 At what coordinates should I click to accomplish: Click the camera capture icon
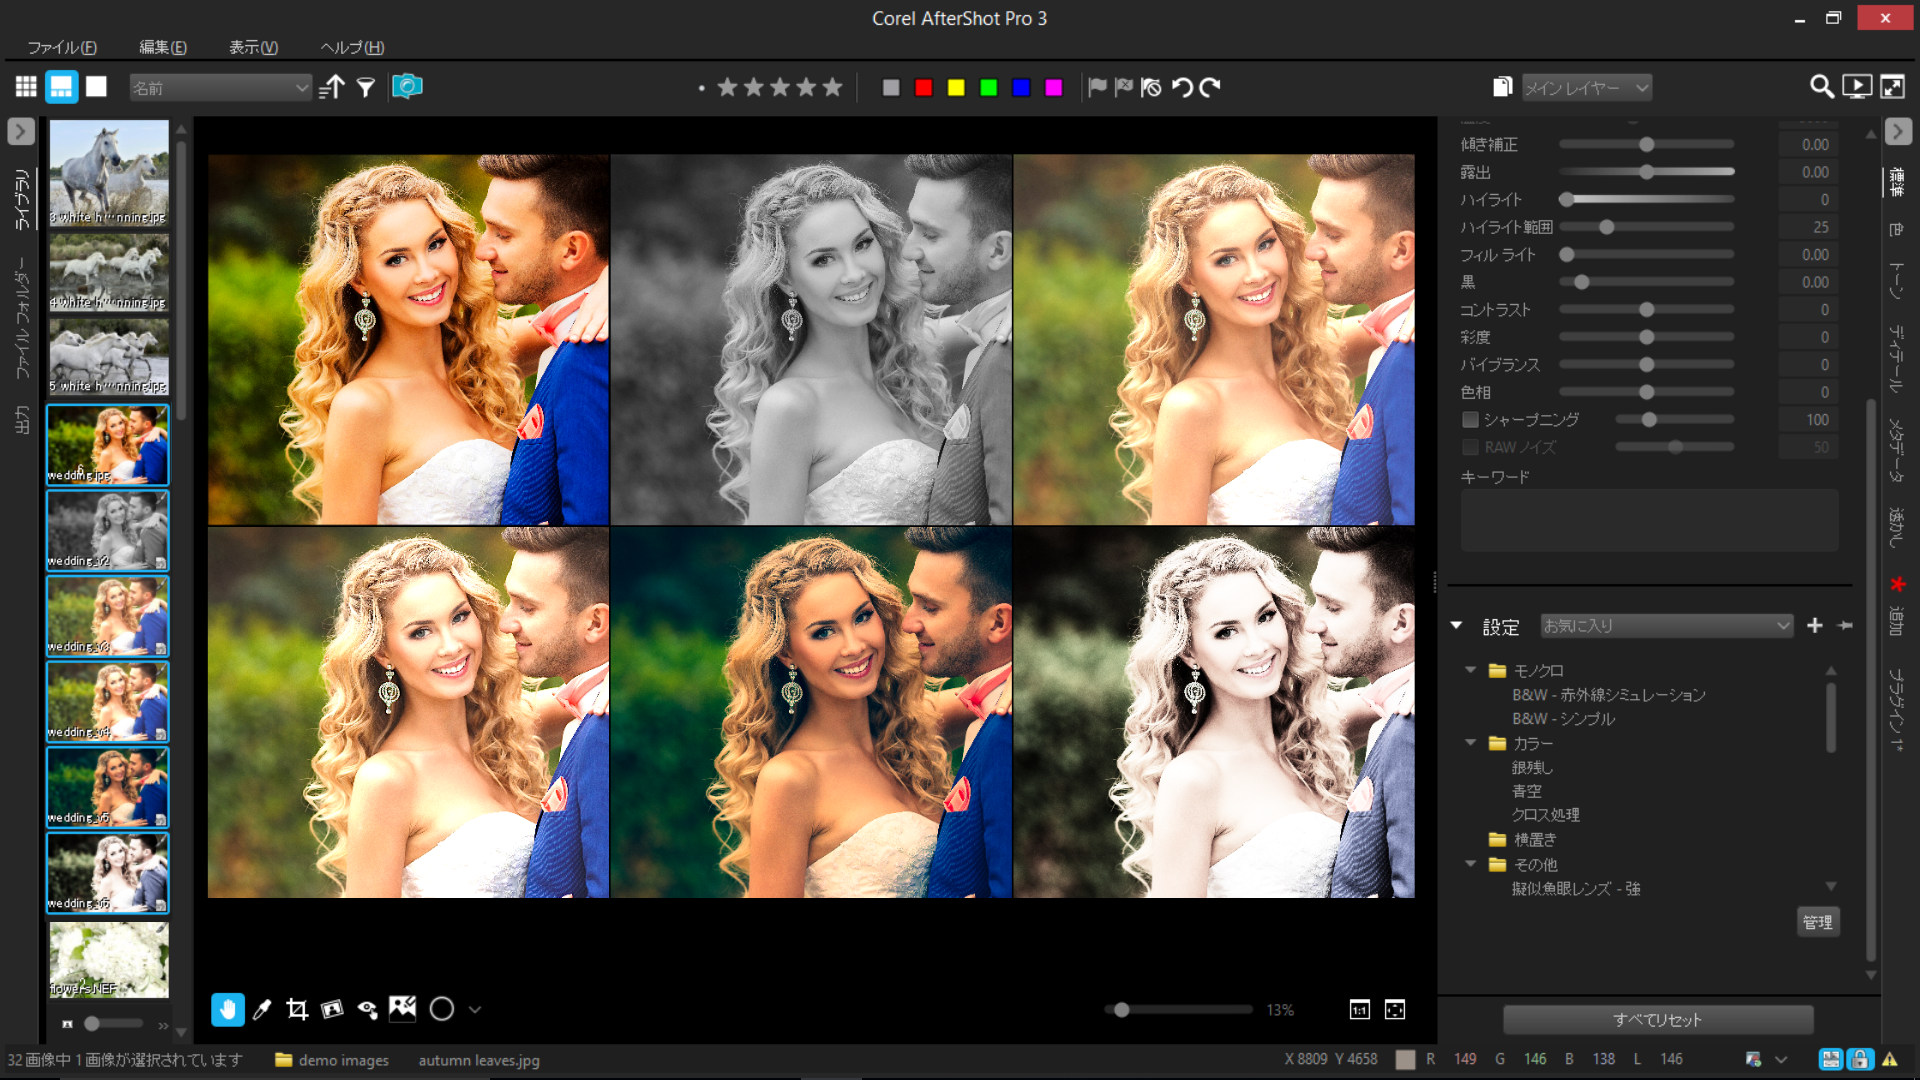(407, 87)
